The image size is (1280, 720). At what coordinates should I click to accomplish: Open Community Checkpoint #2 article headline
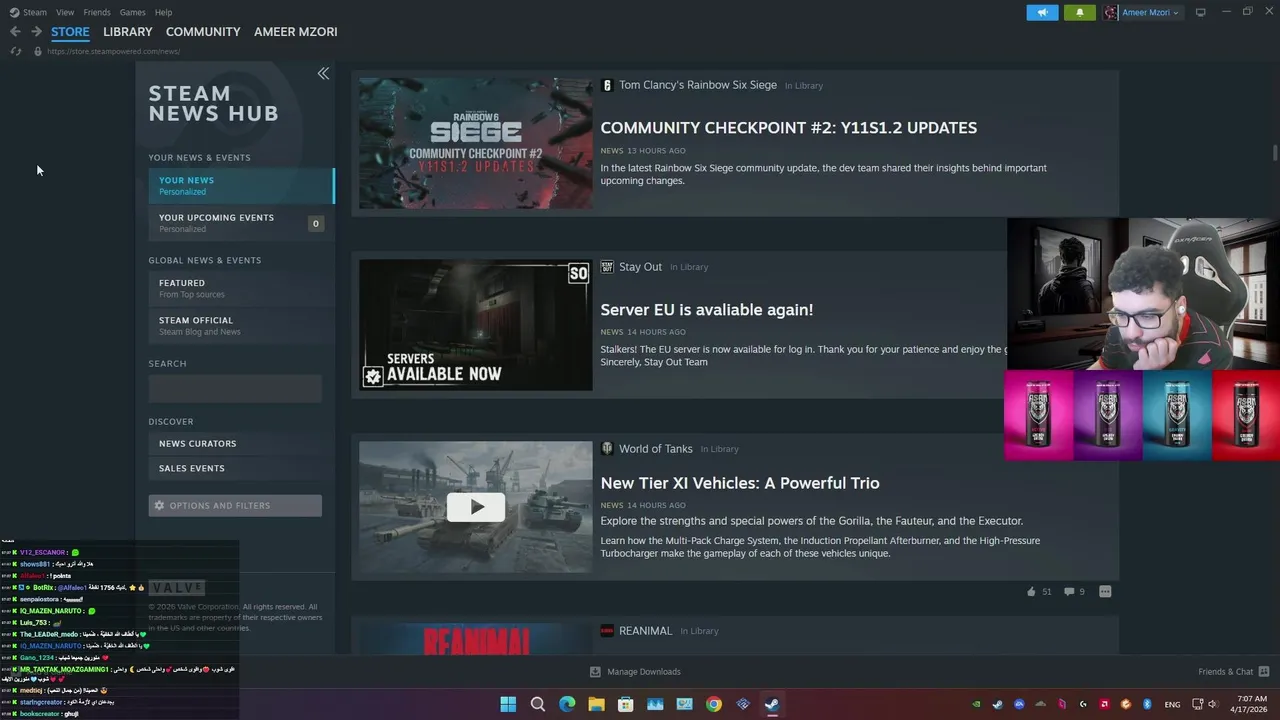click(788, 127)
